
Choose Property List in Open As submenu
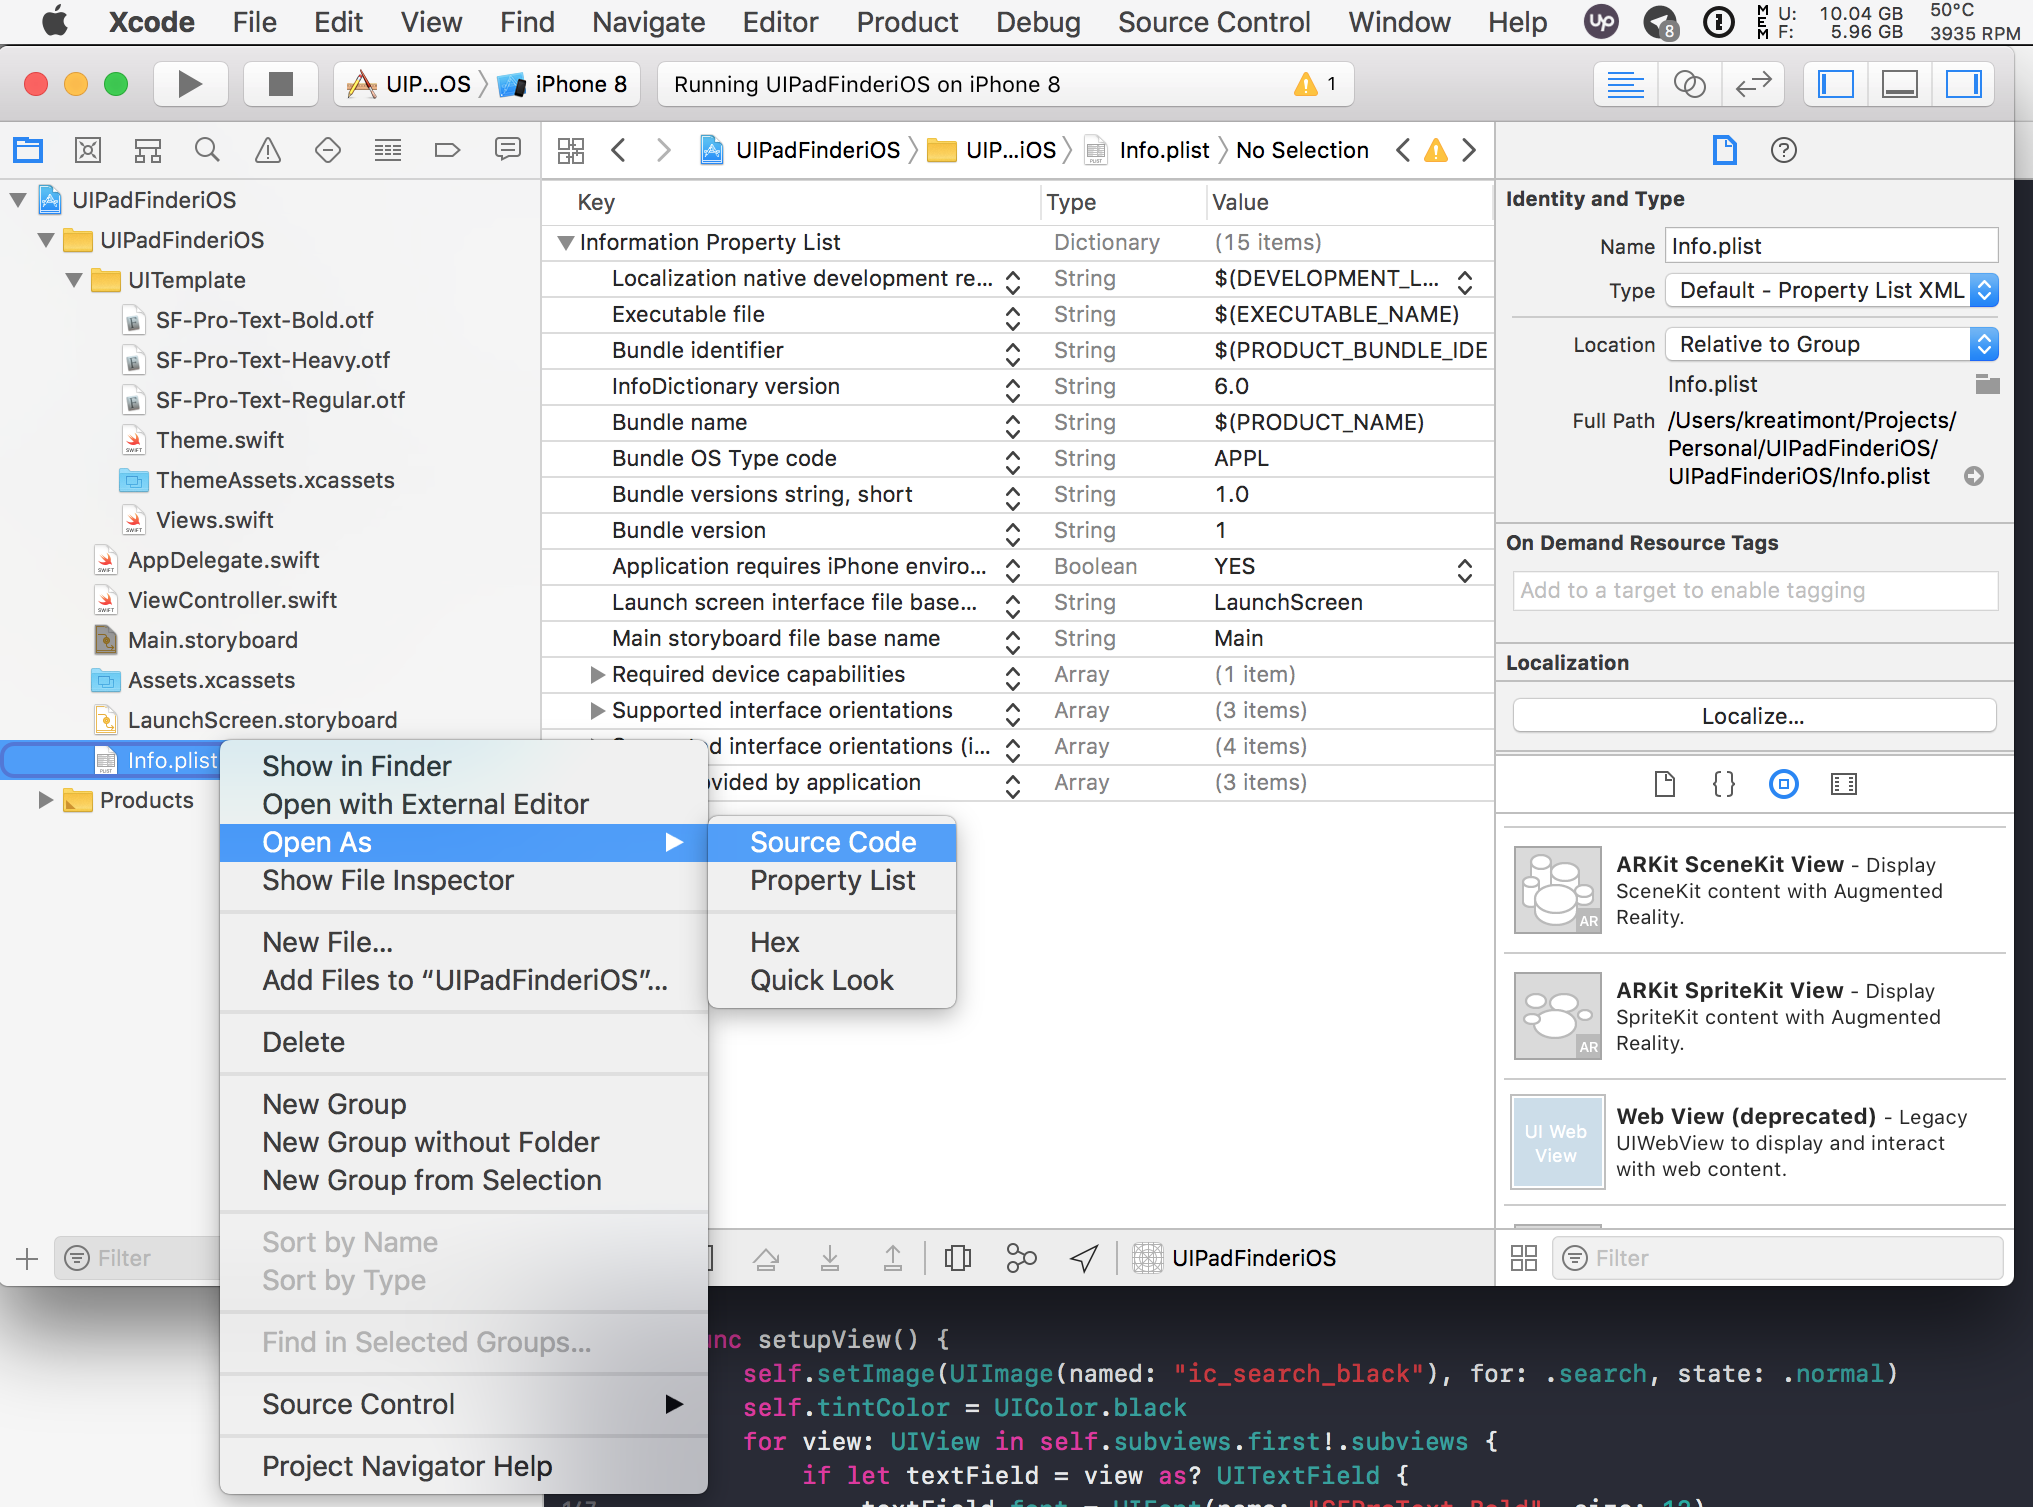click(x=832, y=880)
